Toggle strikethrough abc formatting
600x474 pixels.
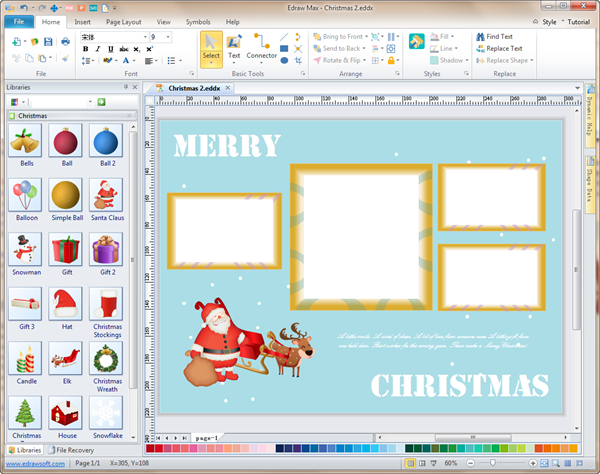[124, 49]
